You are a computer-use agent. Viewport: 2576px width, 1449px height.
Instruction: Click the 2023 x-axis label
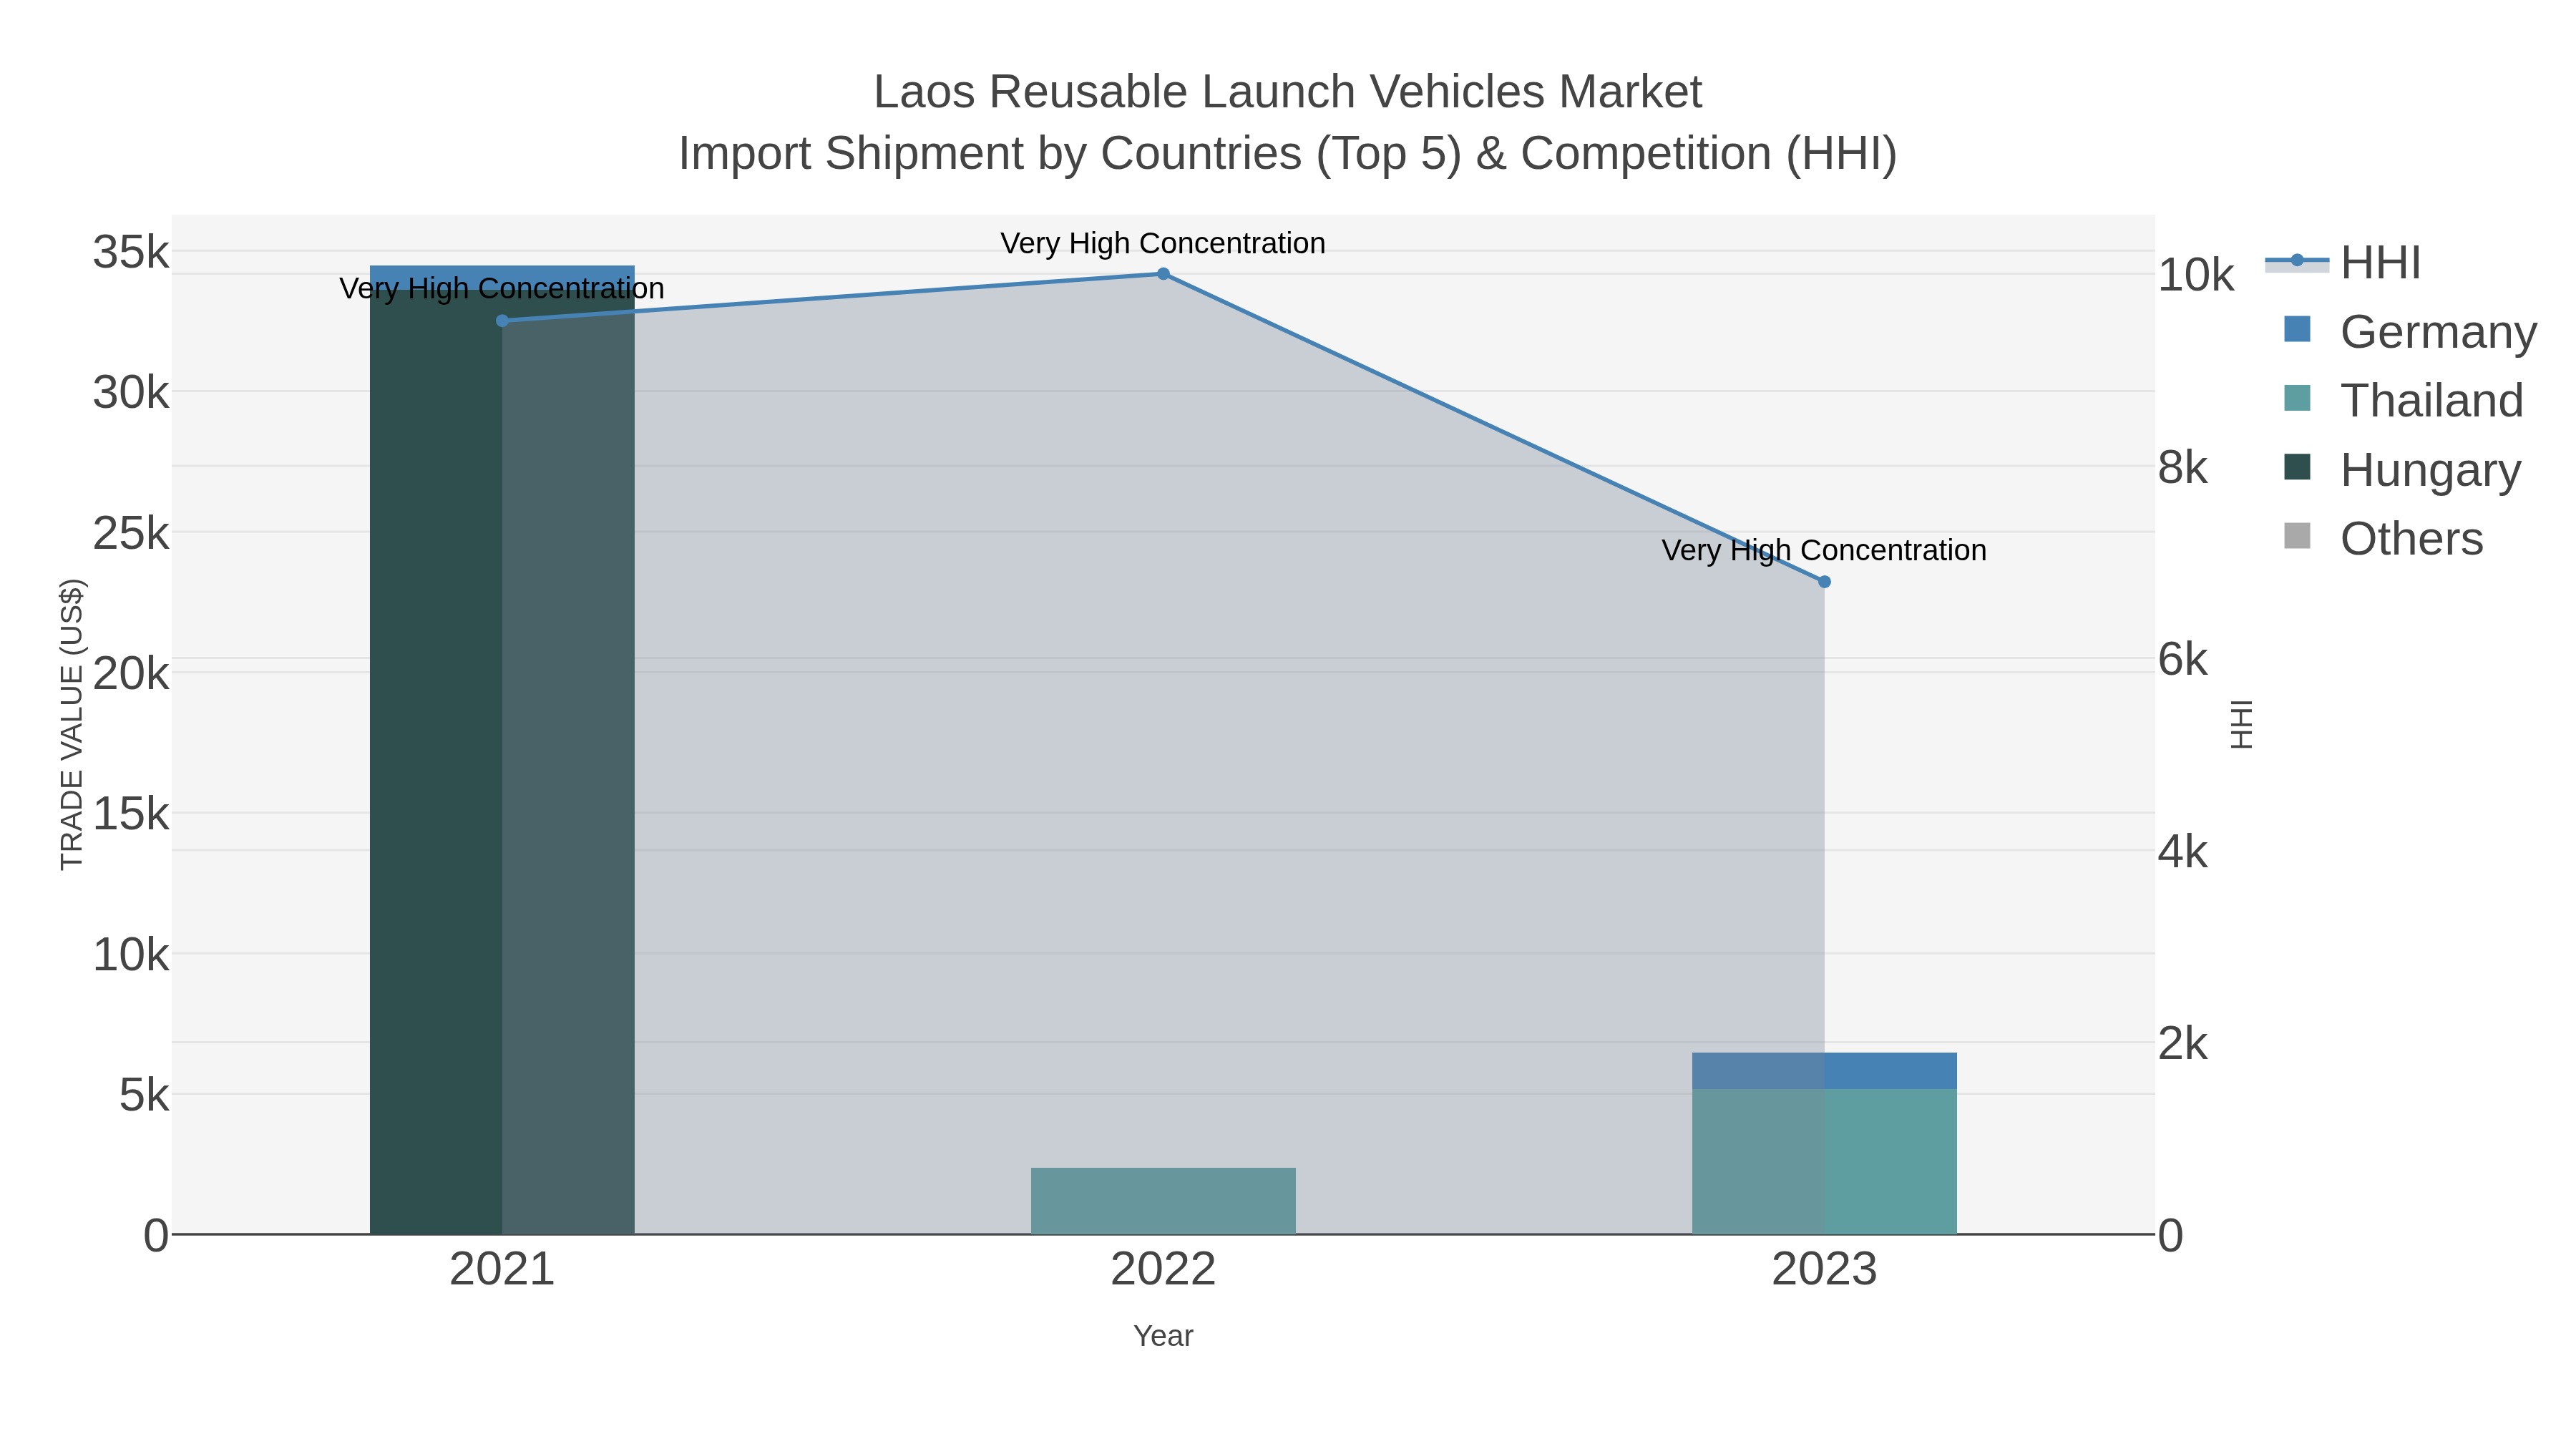(1824, 1270)
